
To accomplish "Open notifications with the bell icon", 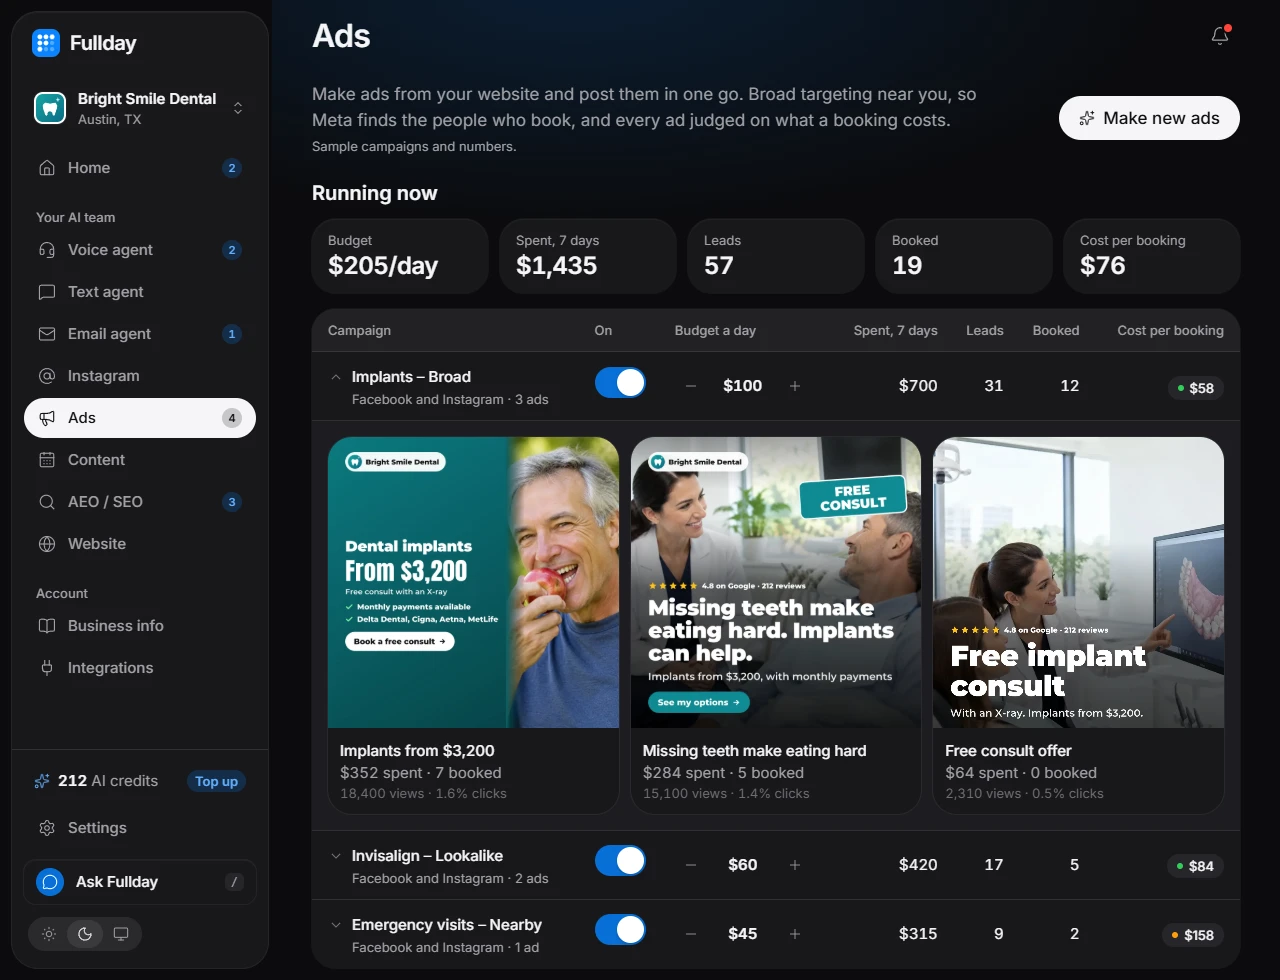I will point(1220,36).
